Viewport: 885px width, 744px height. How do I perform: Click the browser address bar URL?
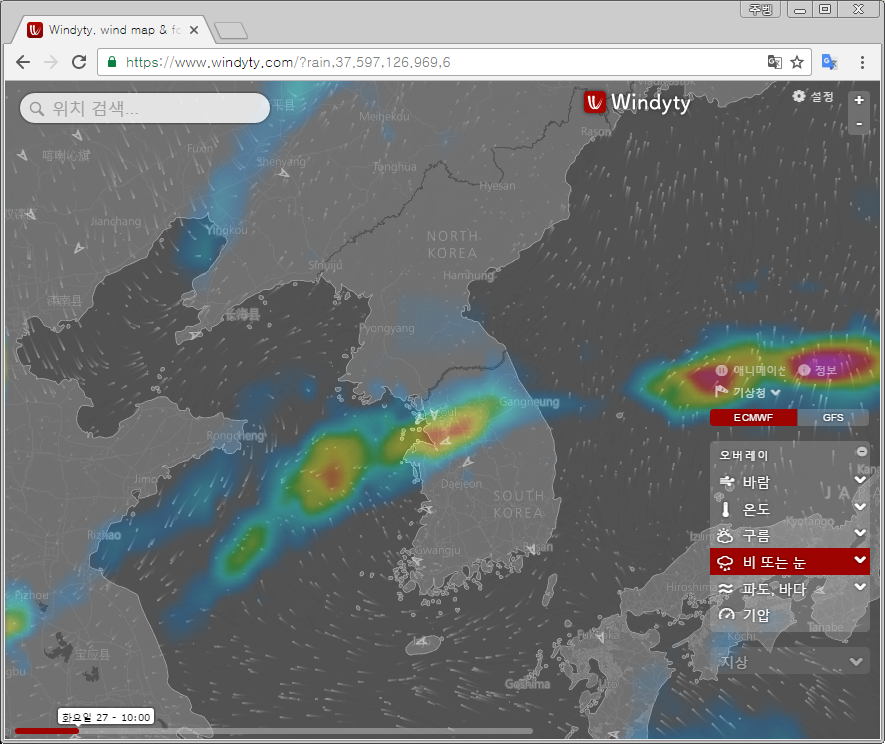[288, 62]
